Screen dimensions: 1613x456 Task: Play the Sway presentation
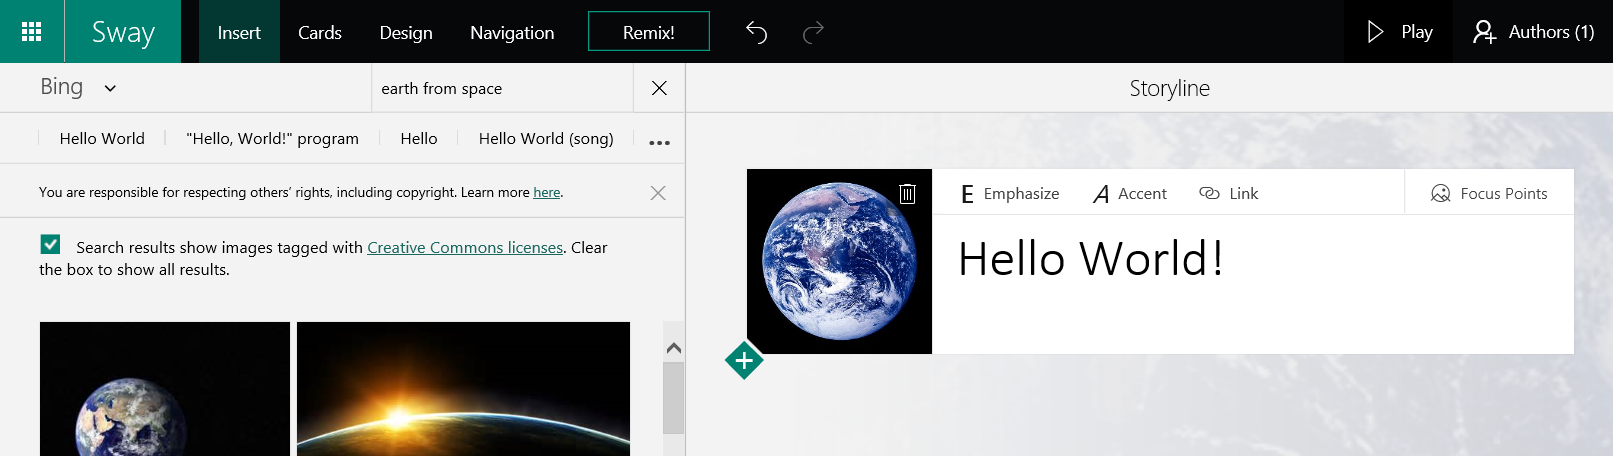(1400, 32)
